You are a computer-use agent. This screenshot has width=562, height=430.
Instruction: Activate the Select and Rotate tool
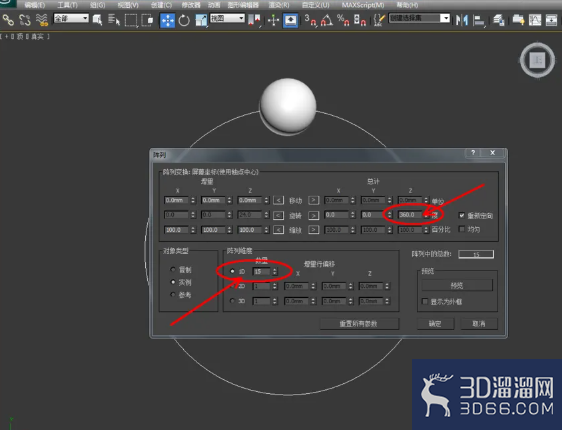(184, 20)
